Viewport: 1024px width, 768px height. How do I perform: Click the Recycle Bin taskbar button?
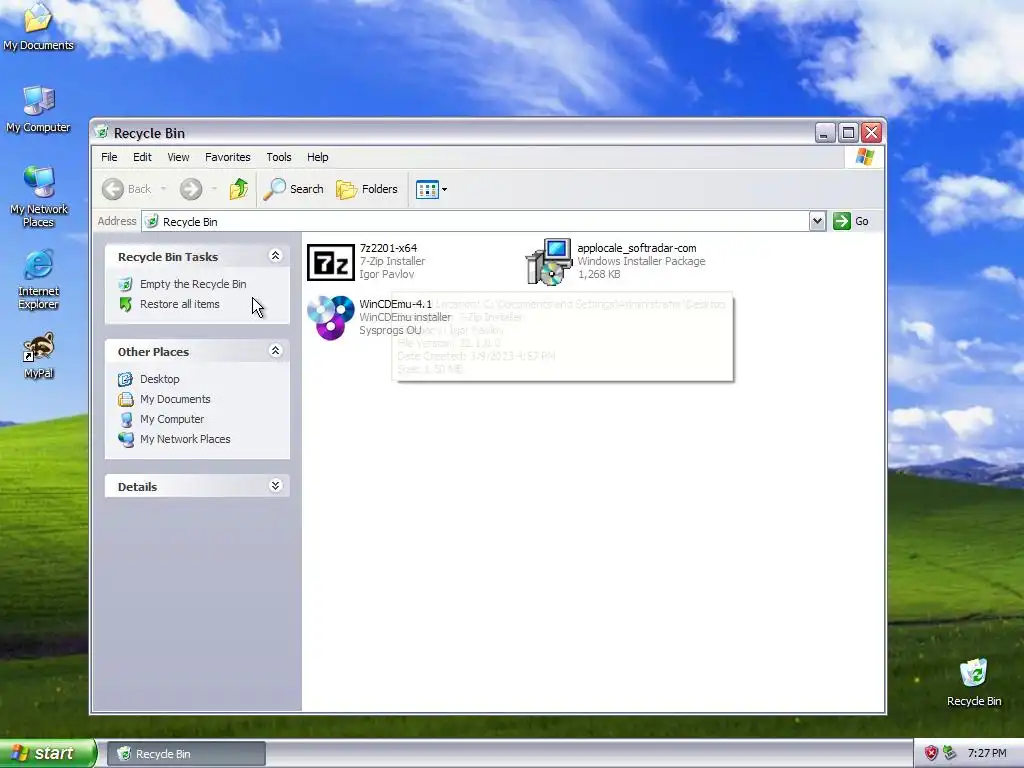pyautogui.click(x=186, y=754)
